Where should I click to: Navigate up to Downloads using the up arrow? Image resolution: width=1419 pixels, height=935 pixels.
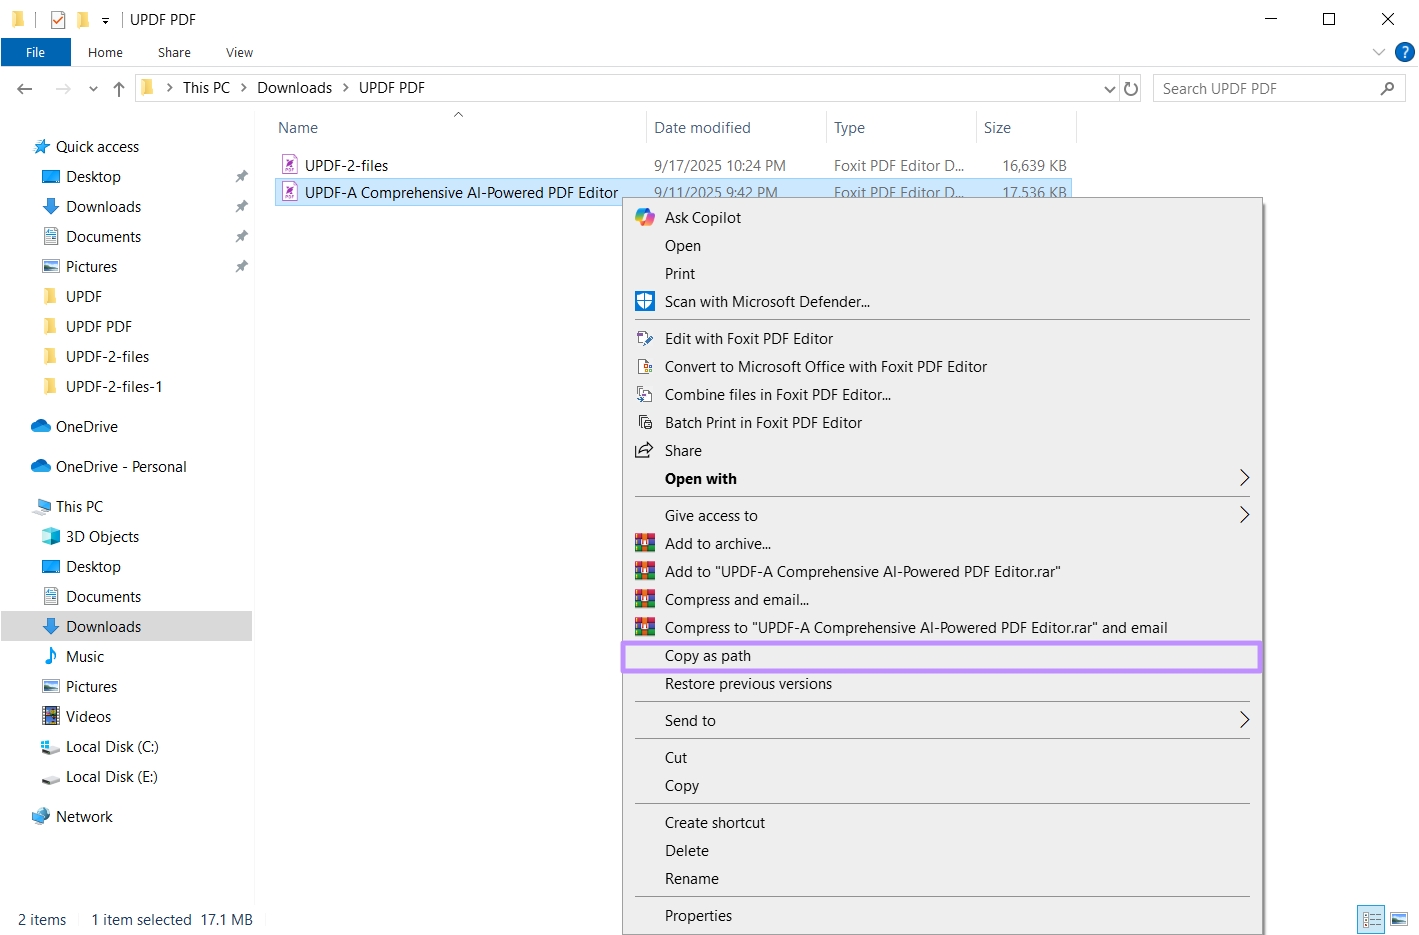(x=118, y=88)
